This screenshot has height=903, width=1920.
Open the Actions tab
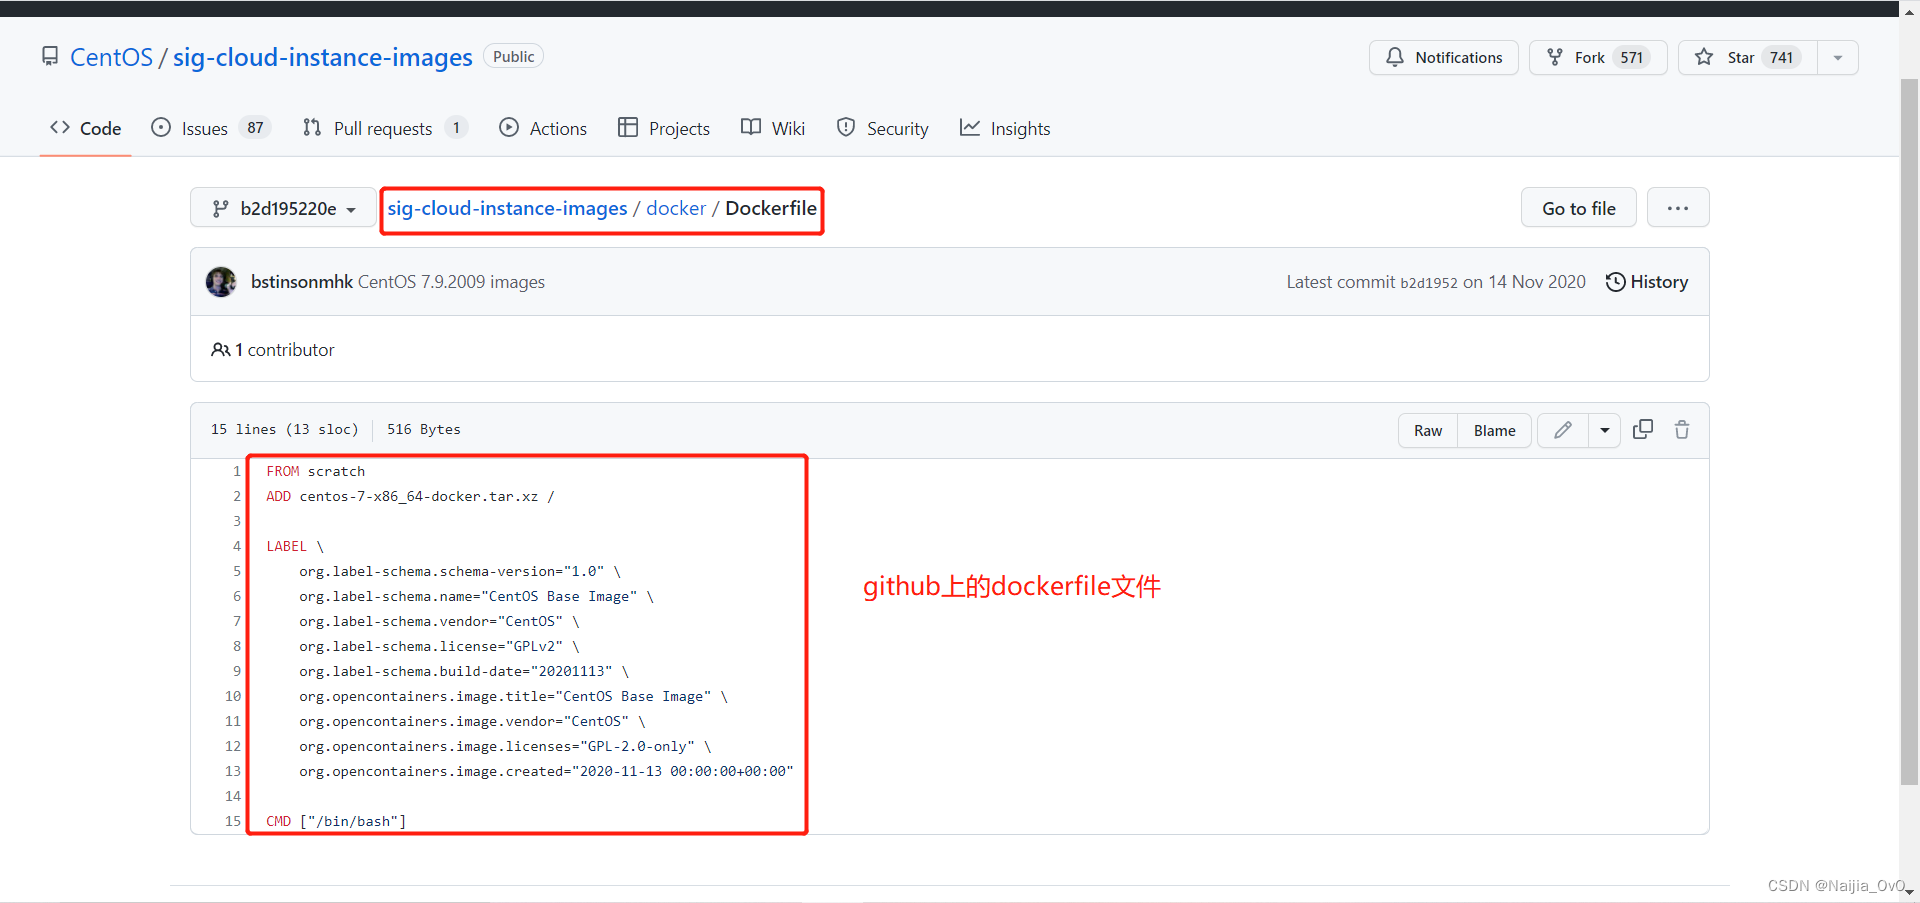pyautogui.click(x=543, y=128)
